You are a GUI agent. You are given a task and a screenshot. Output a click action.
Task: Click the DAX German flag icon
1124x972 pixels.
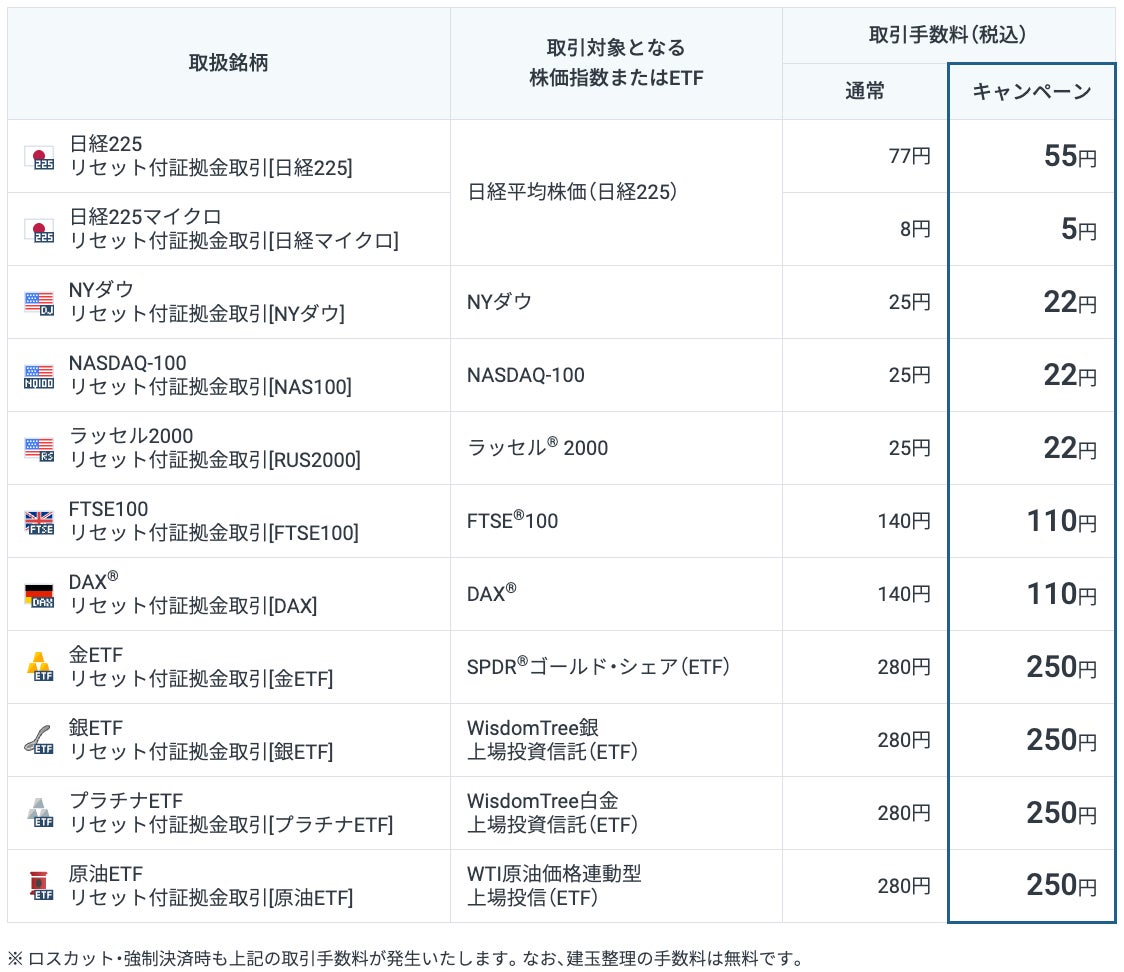(39, 595)
